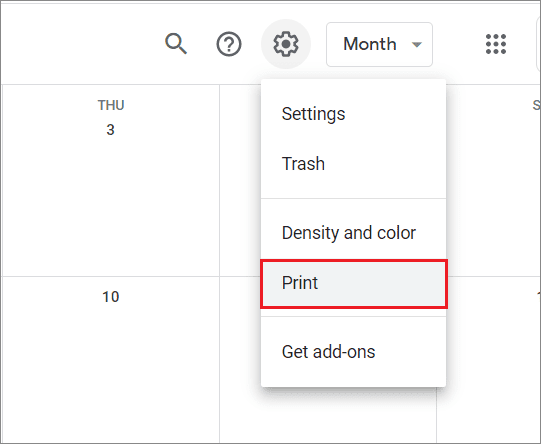Open the calendar search magnifier
Image resolution: width=541 pixels, height=444 pixels.
coord(176,44)
